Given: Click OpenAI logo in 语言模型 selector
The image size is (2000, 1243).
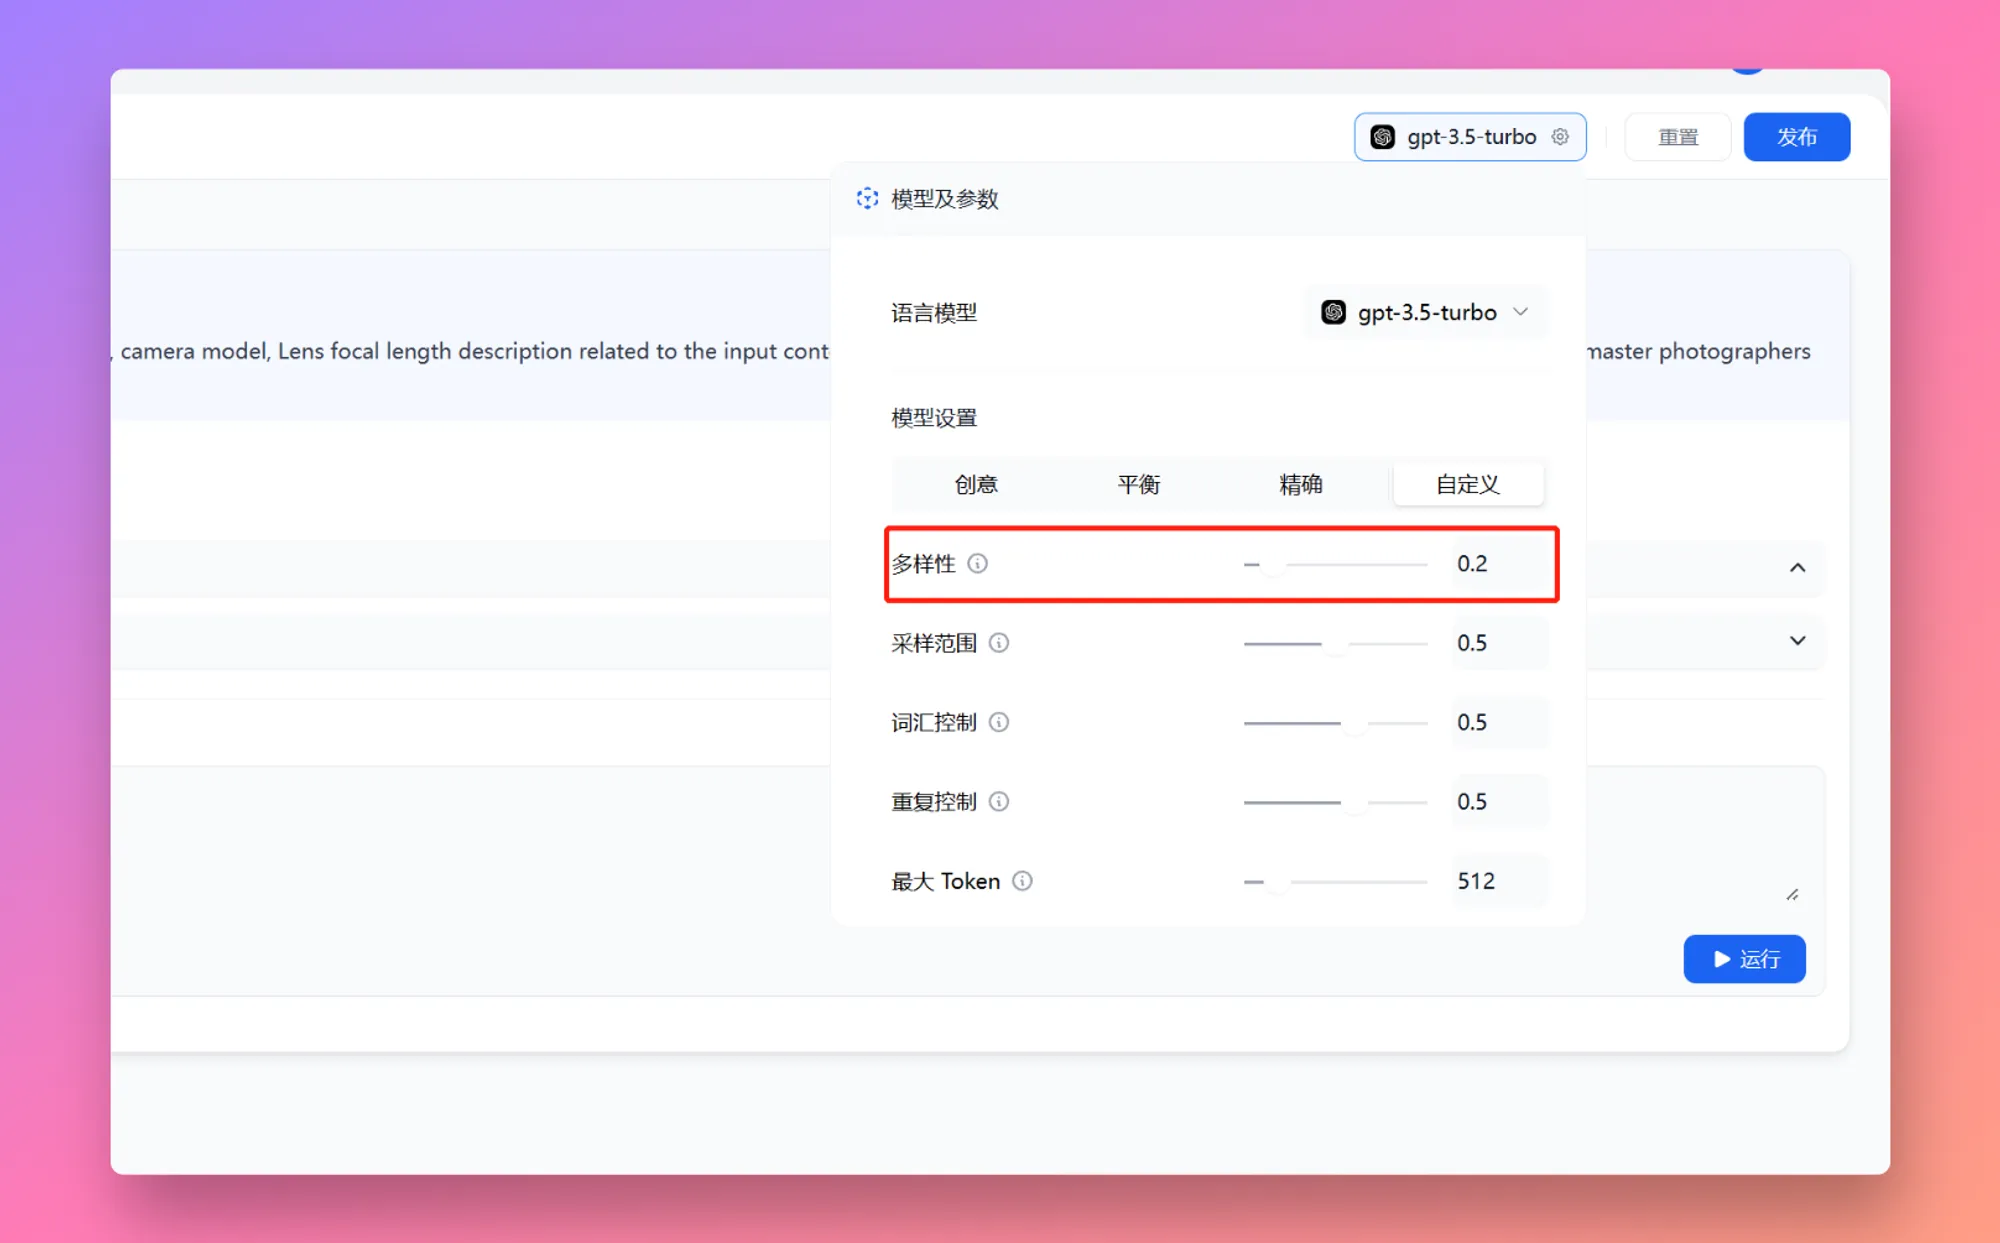Looking at the screenshot, I should coord(1333,313).
